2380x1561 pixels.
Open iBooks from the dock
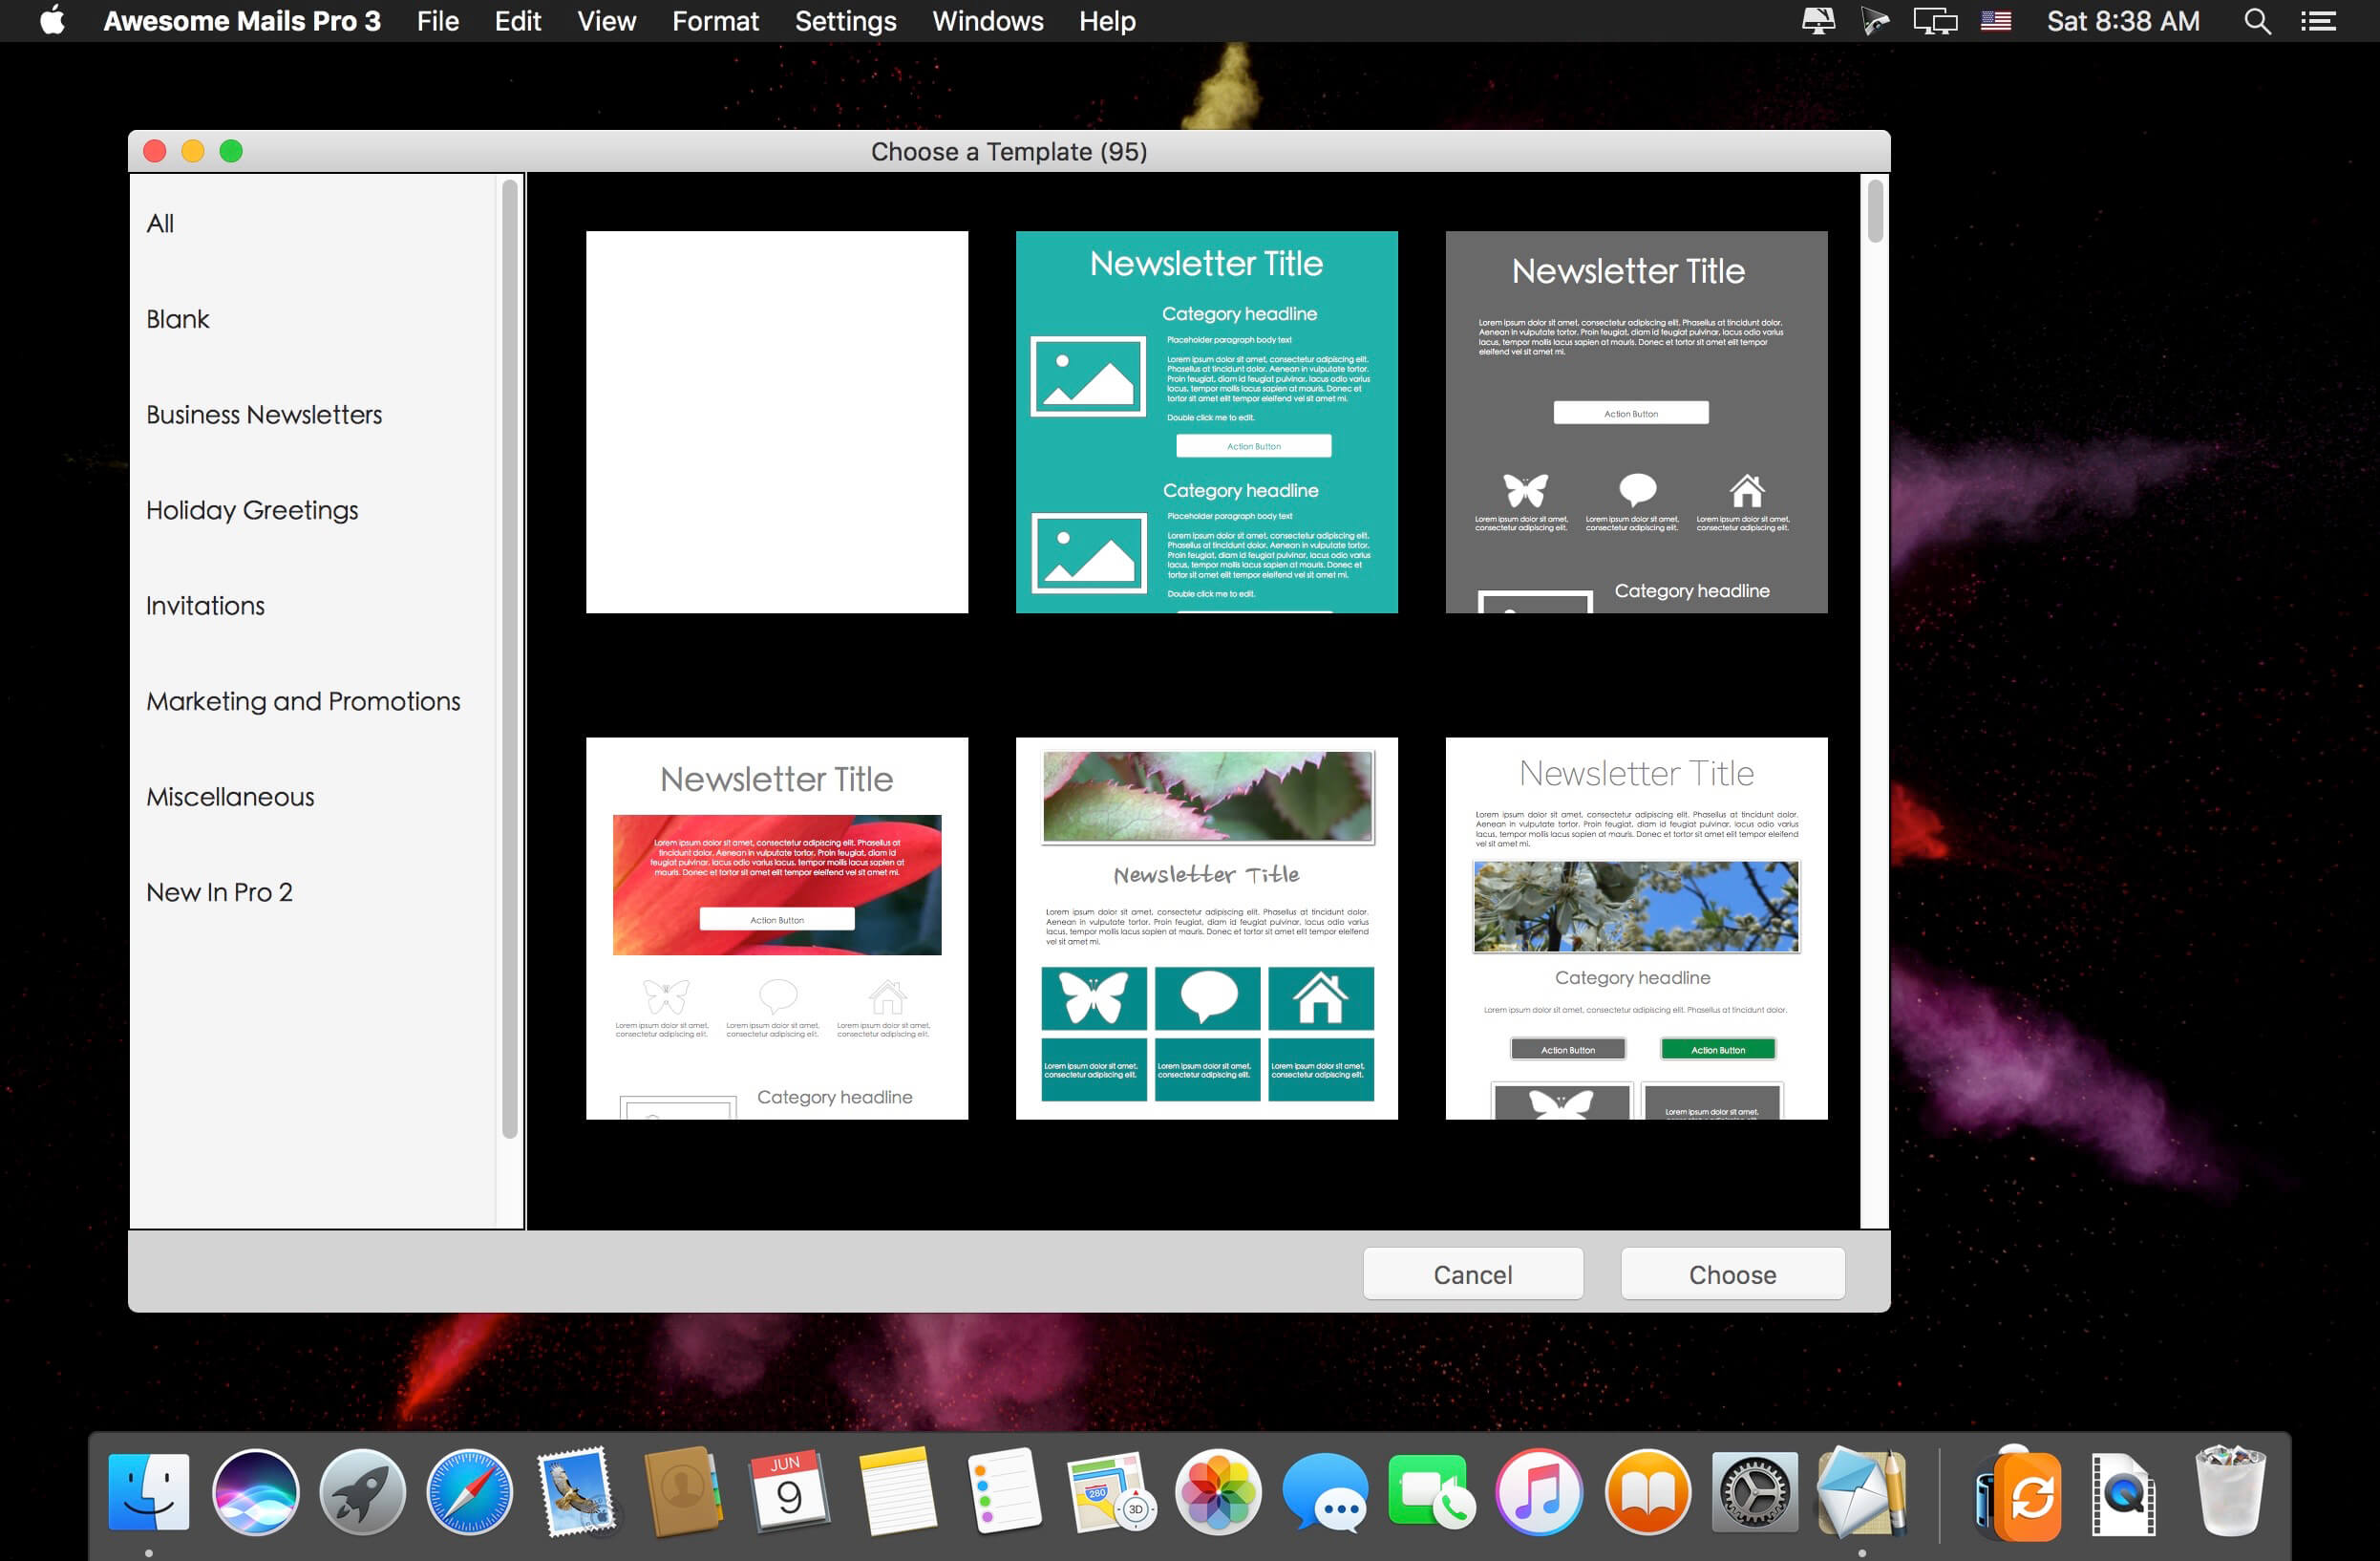coord(1647,1492)
